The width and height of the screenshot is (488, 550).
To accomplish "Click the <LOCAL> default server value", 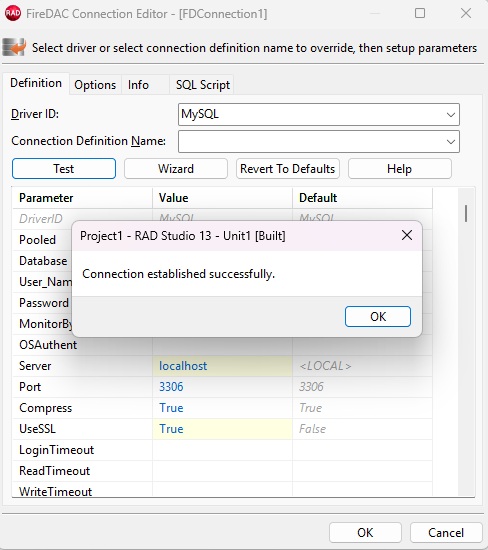I will click(x=362, y=366).
